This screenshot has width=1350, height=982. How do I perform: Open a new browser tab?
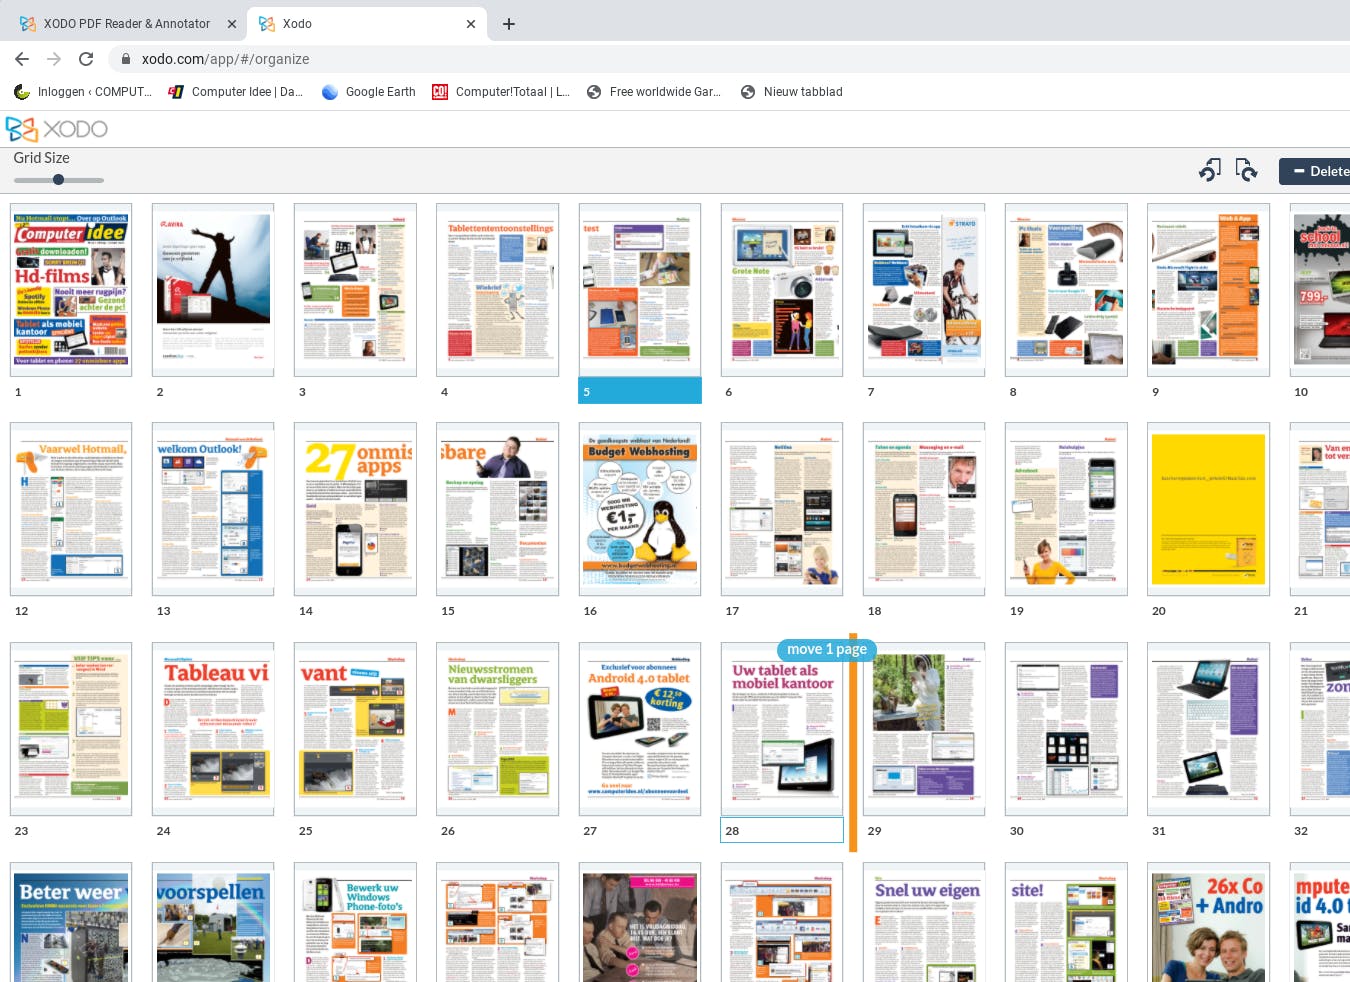tap(509, 24)
